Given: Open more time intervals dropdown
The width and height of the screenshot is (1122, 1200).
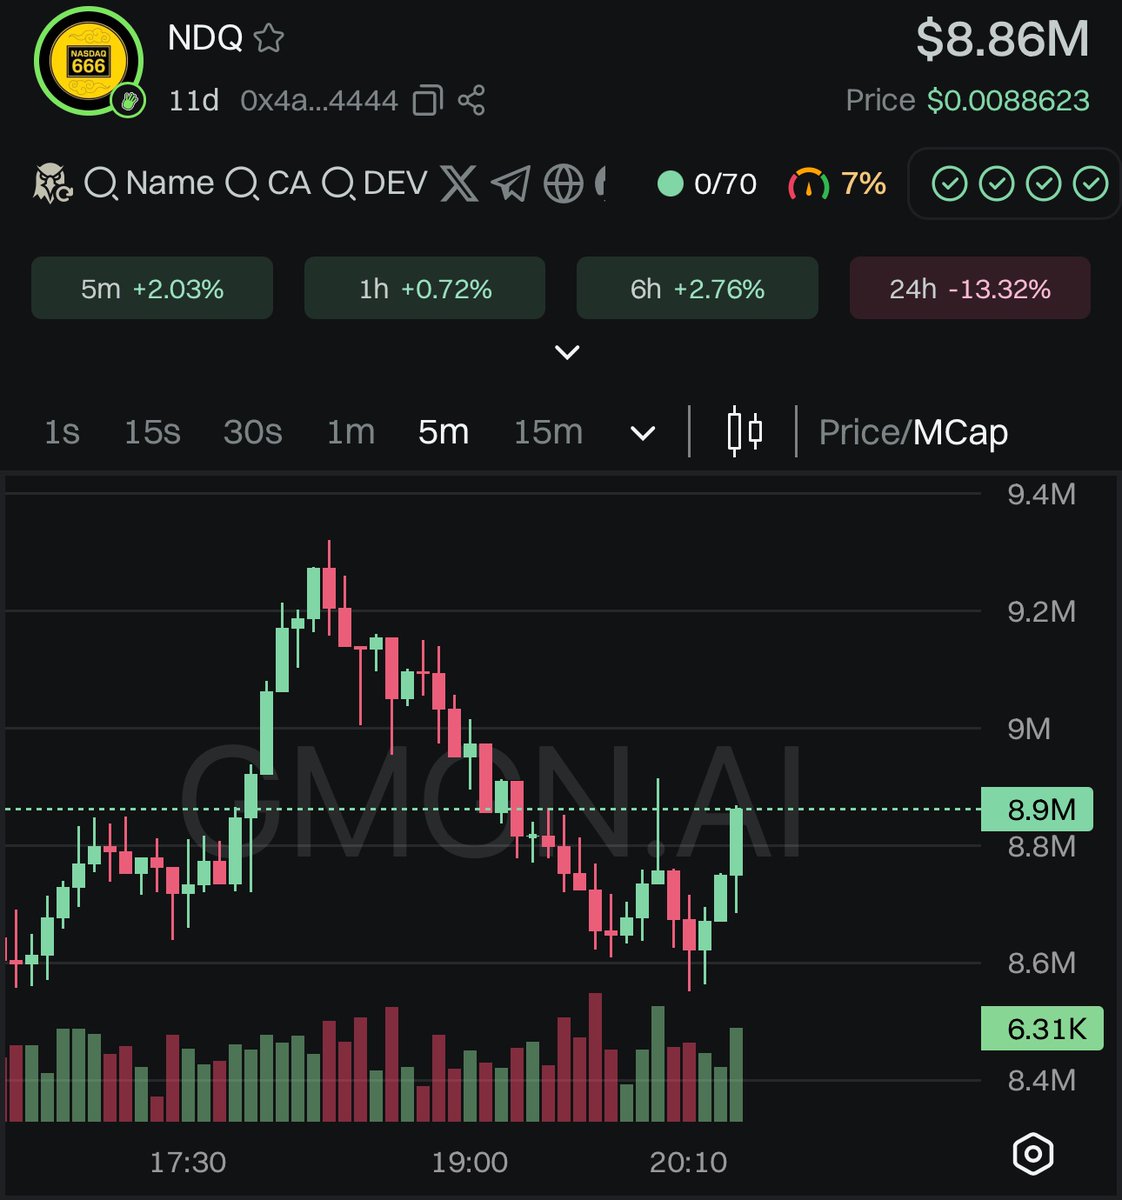Looking at the screenshot, I should pos(643,434).
